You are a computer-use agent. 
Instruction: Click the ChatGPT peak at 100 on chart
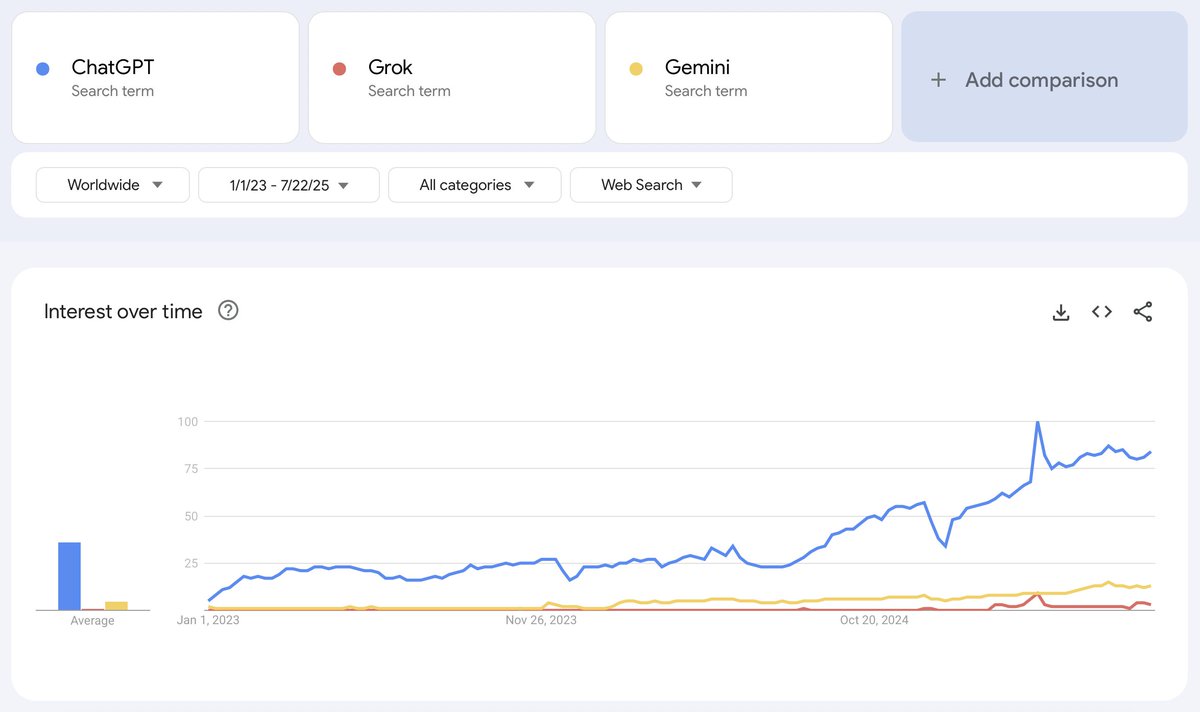(x=1038, y=422)
